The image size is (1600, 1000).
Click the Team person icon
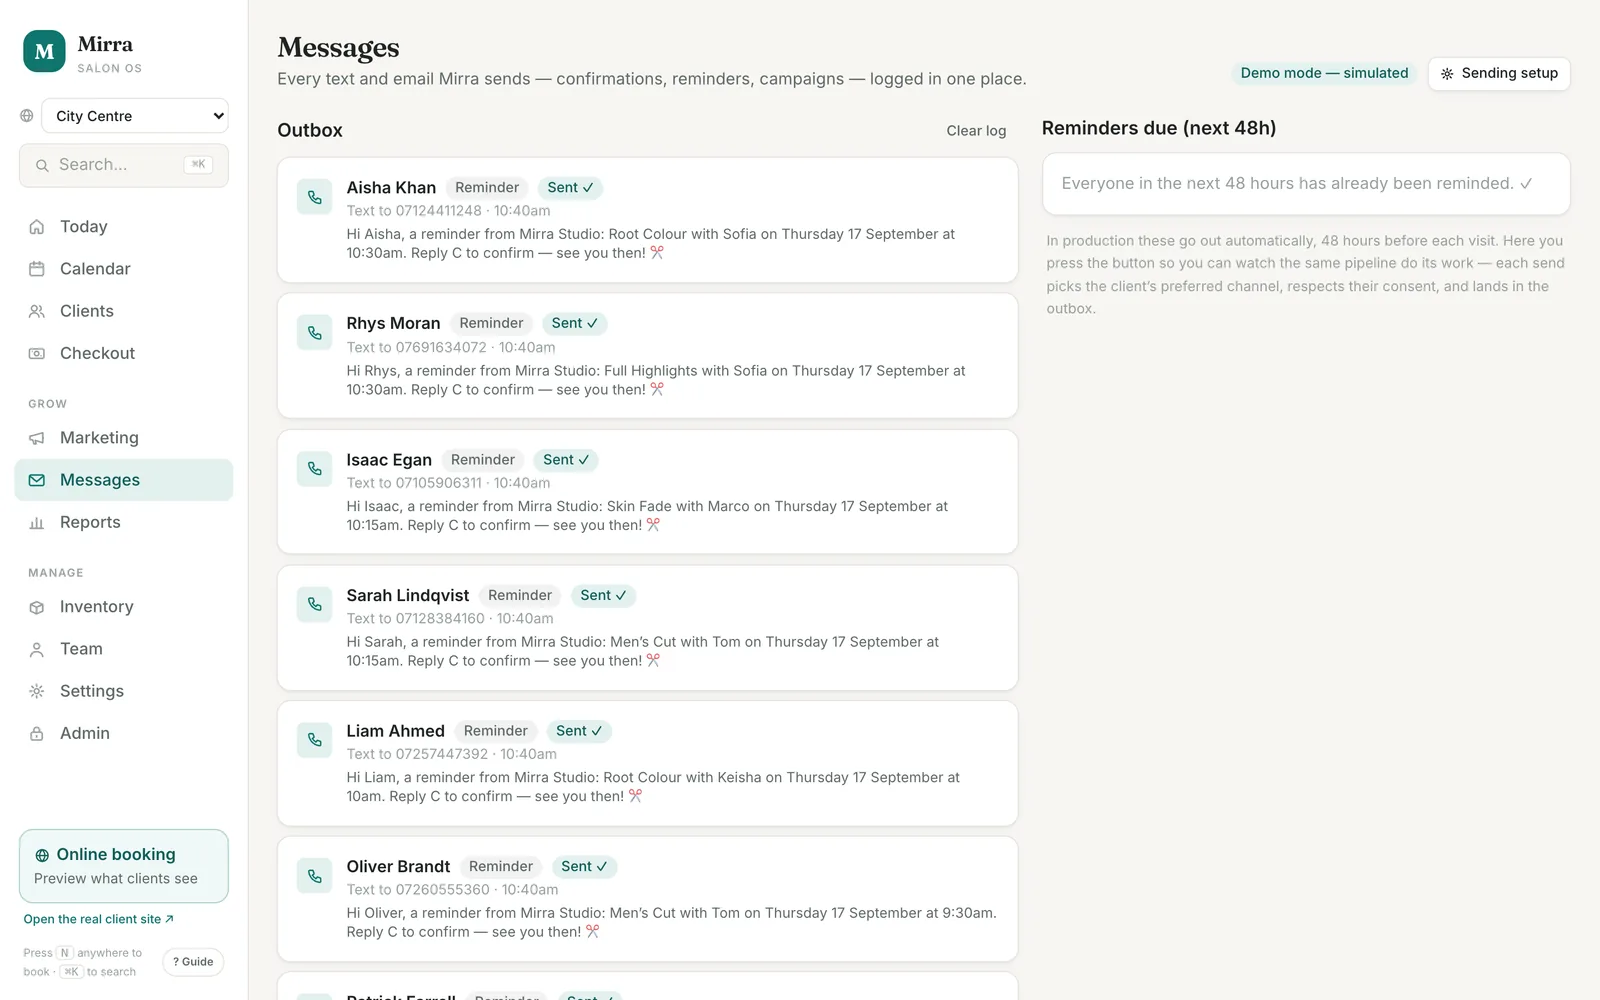pyautogui.click(x=37, y=649)
